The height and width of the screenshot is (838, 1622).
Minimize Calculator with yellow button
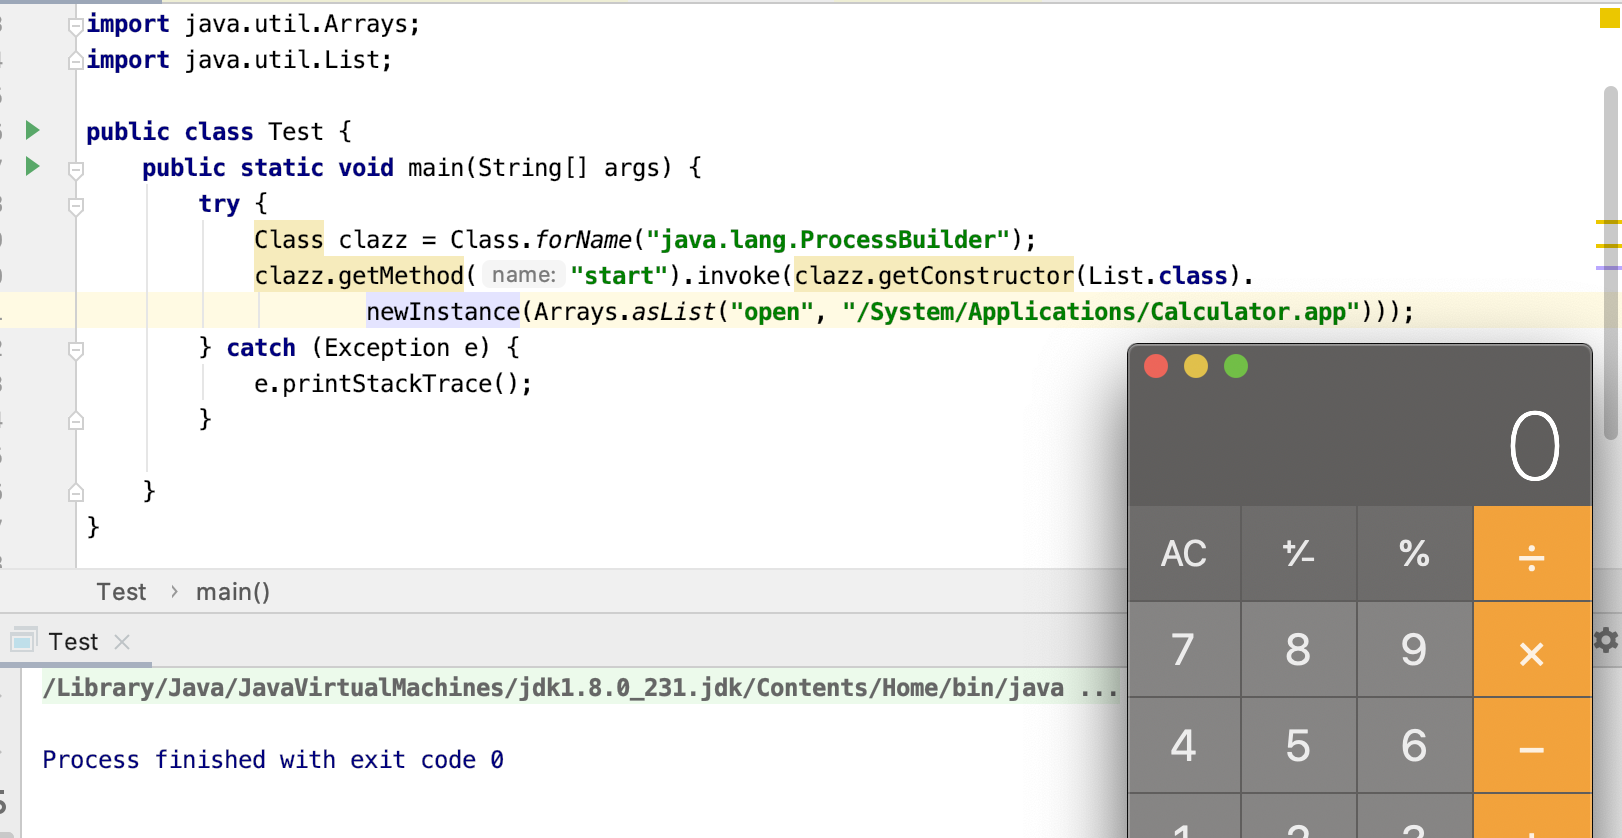click(x=1196, y=366)
